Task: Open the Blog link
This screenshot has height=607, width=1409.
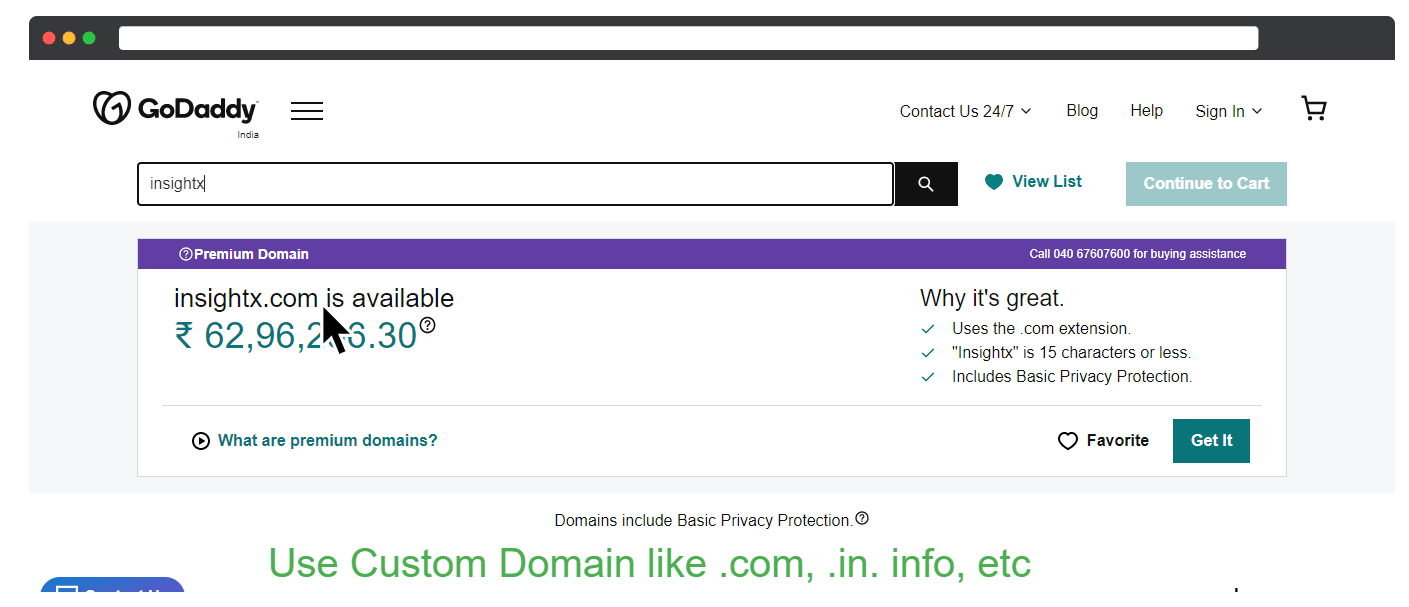Action: 1082,111
